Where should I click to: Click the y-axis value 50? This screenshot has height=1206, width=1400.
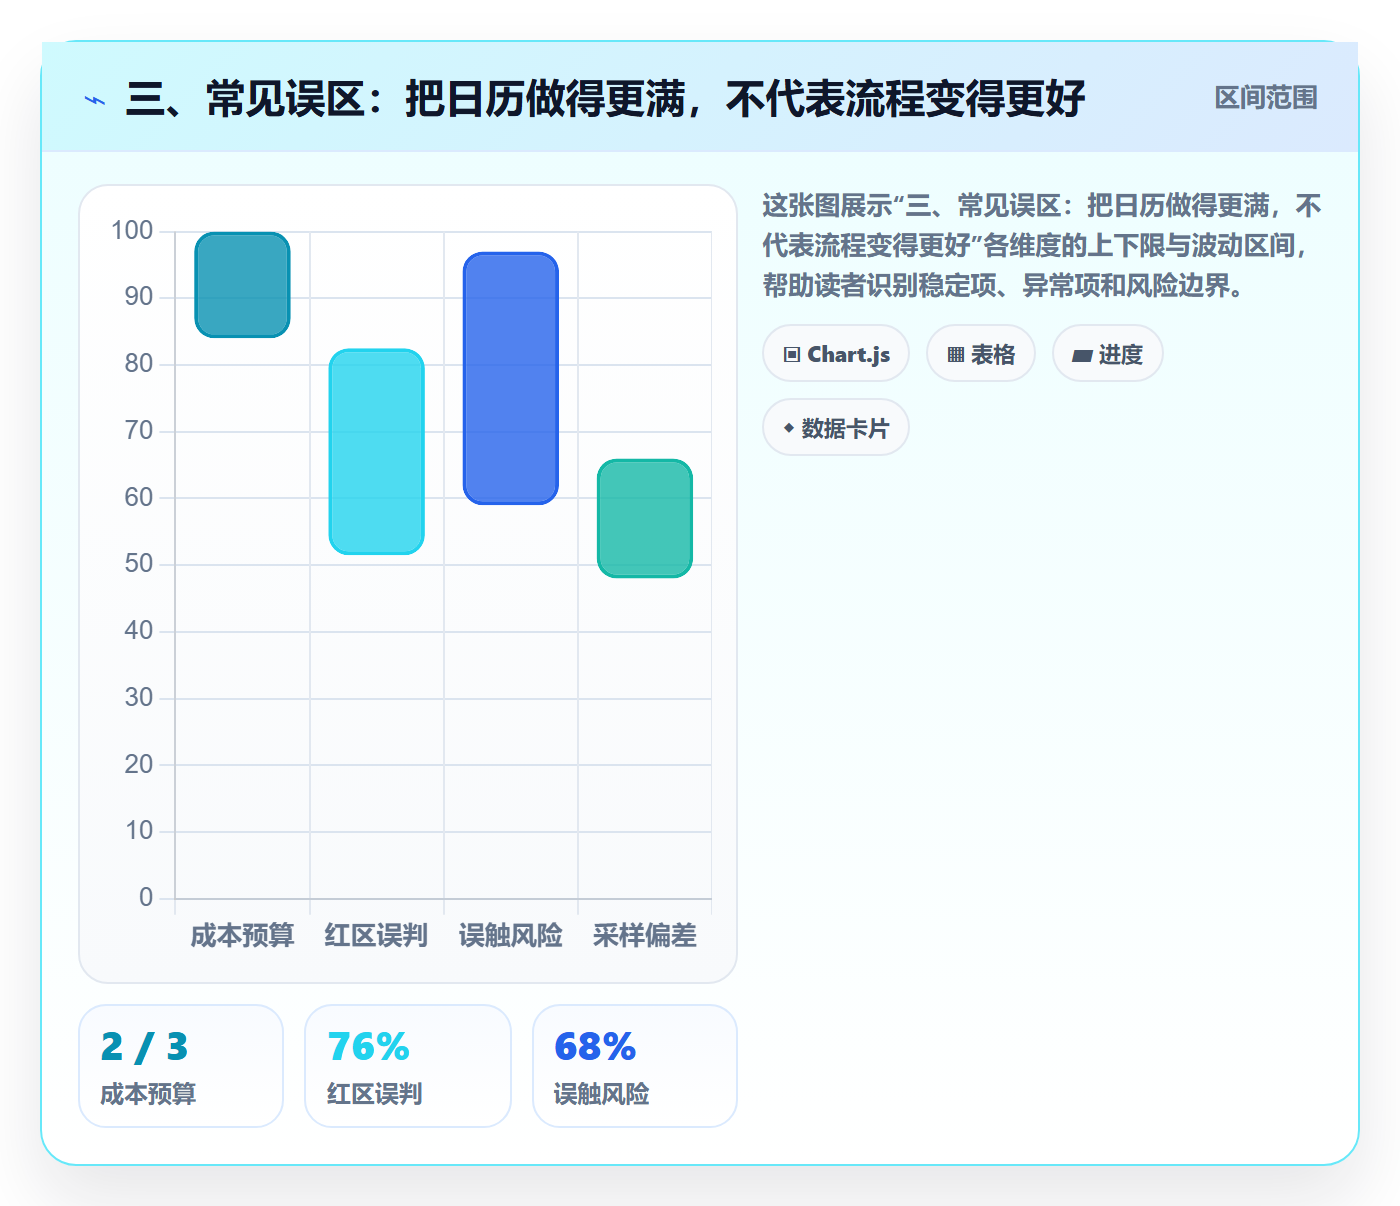click(x=139, y=564)
